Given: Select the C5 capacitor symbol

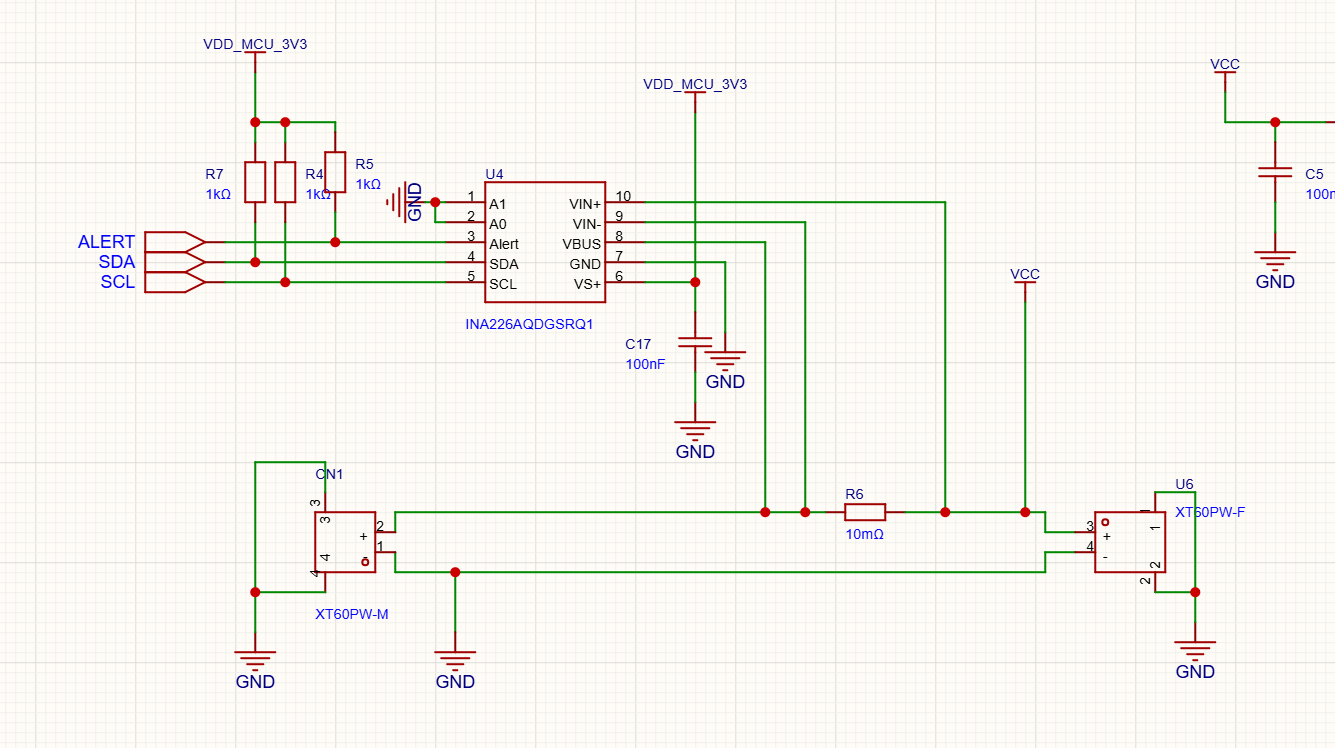Looking at the screenshot, I should (1275, 172).
